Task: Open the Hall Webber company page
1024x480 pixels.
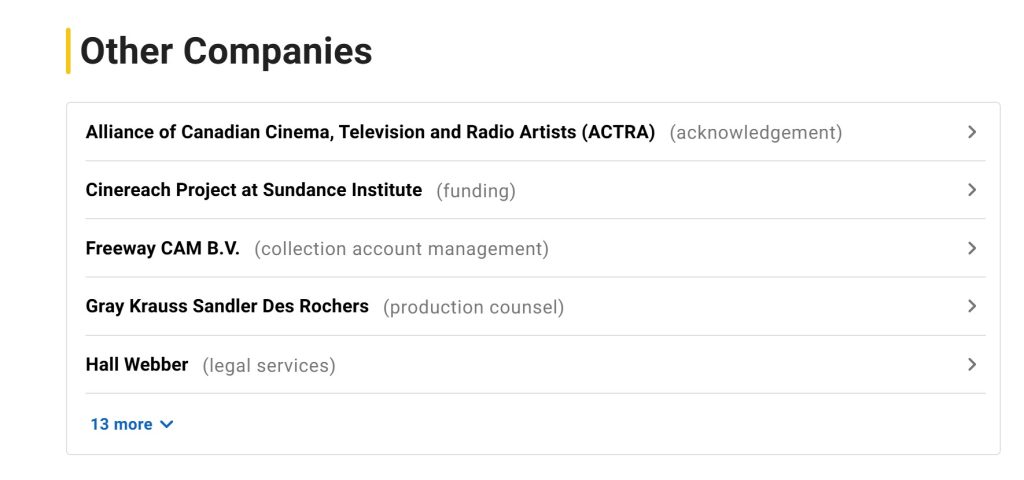Action: coord(137,364)
